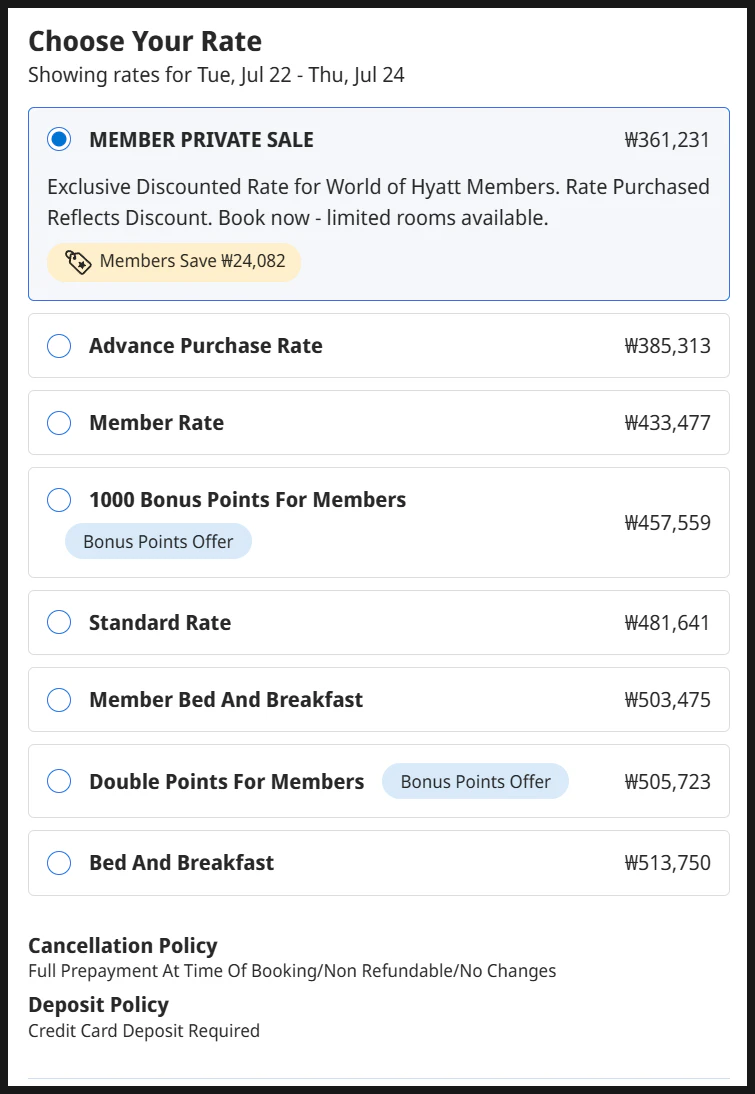The width and height of the screenshot is (755, 1094).
Task: Click the Cancellation Policy heading
Action: pos(123,945)
